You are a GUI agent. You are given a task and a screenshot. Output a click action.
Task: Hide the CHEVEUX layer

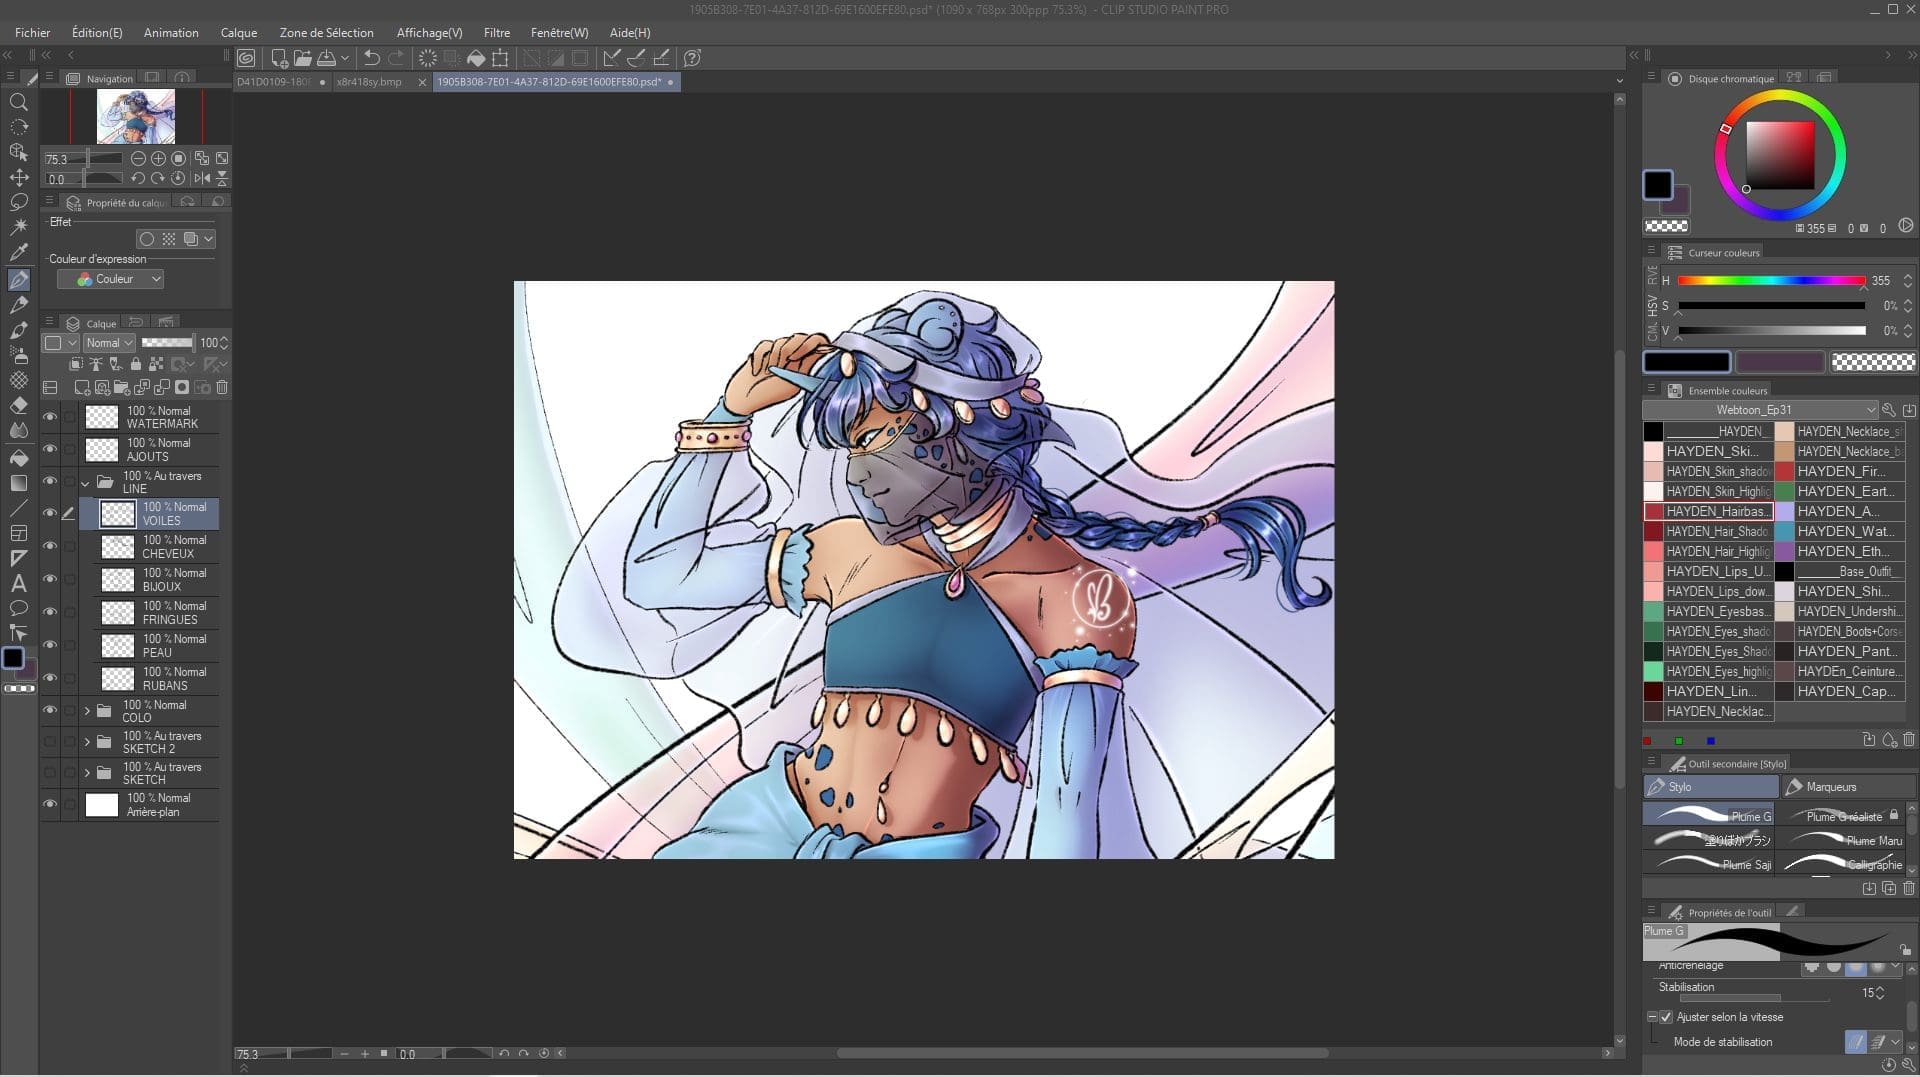[x=49, y=546]
